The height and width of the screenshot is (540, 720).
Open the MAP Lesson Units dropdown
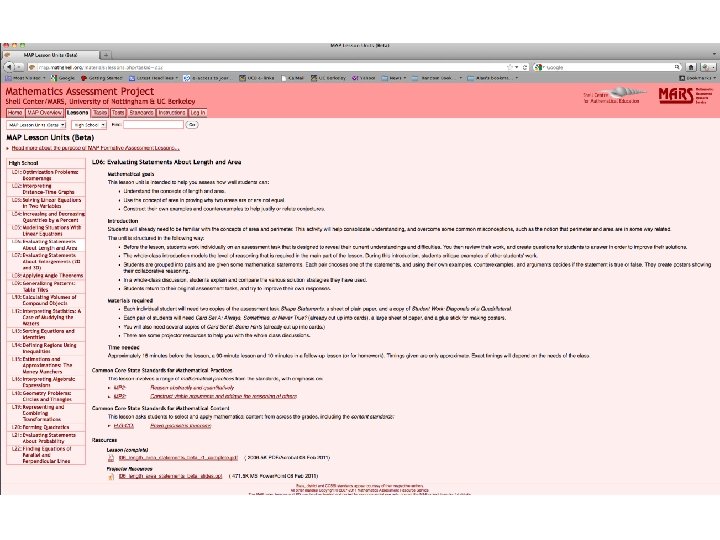coord(36,125)
